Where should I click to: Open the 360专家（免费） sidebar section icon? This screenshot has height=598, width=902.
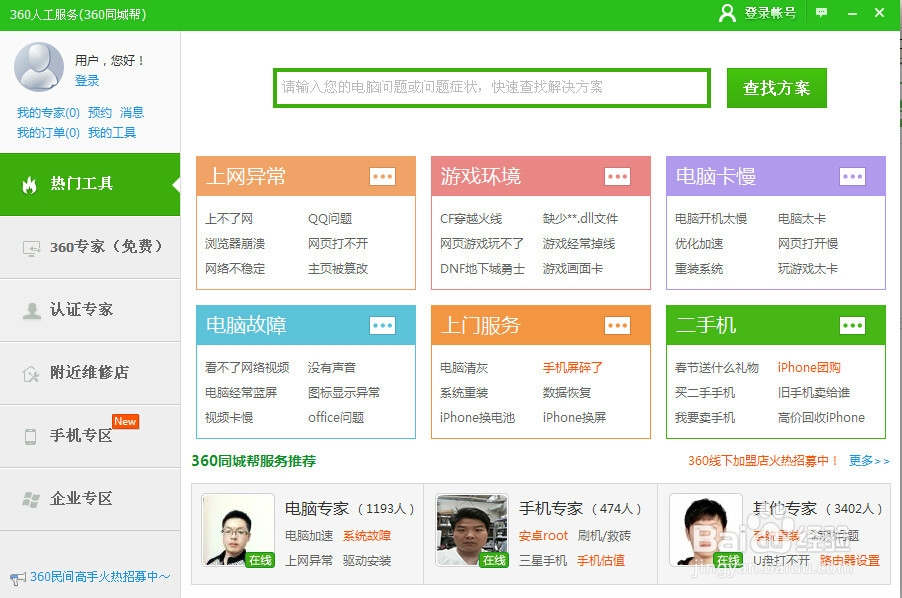pyautogui.click(x=31, y=247)
